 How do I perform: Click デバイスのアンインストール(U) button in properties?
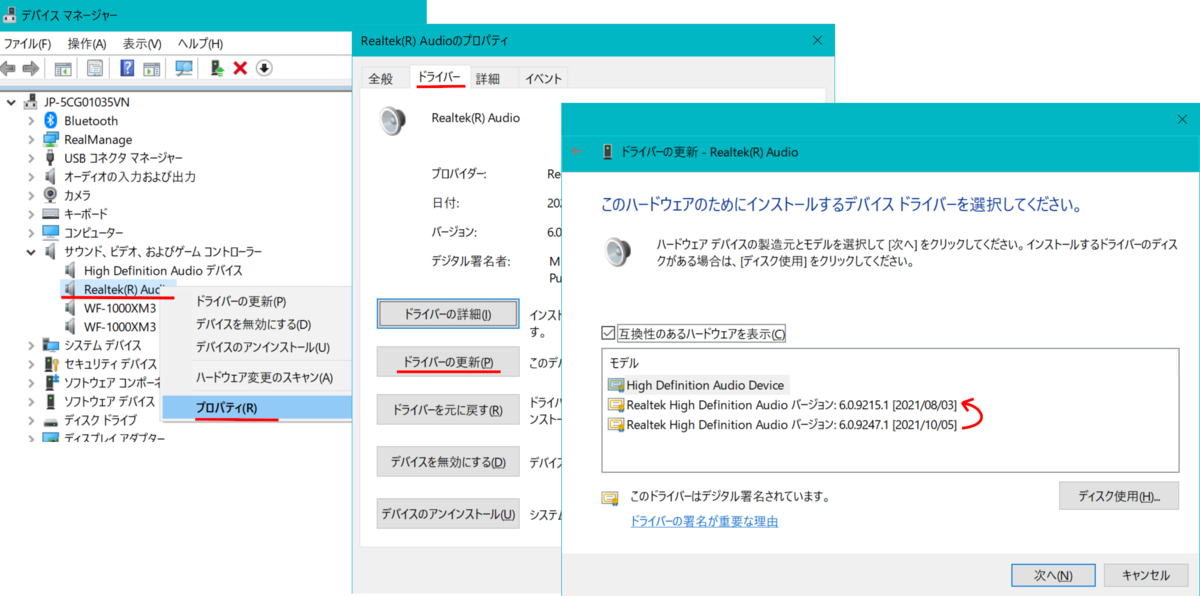tap(448, 514)
